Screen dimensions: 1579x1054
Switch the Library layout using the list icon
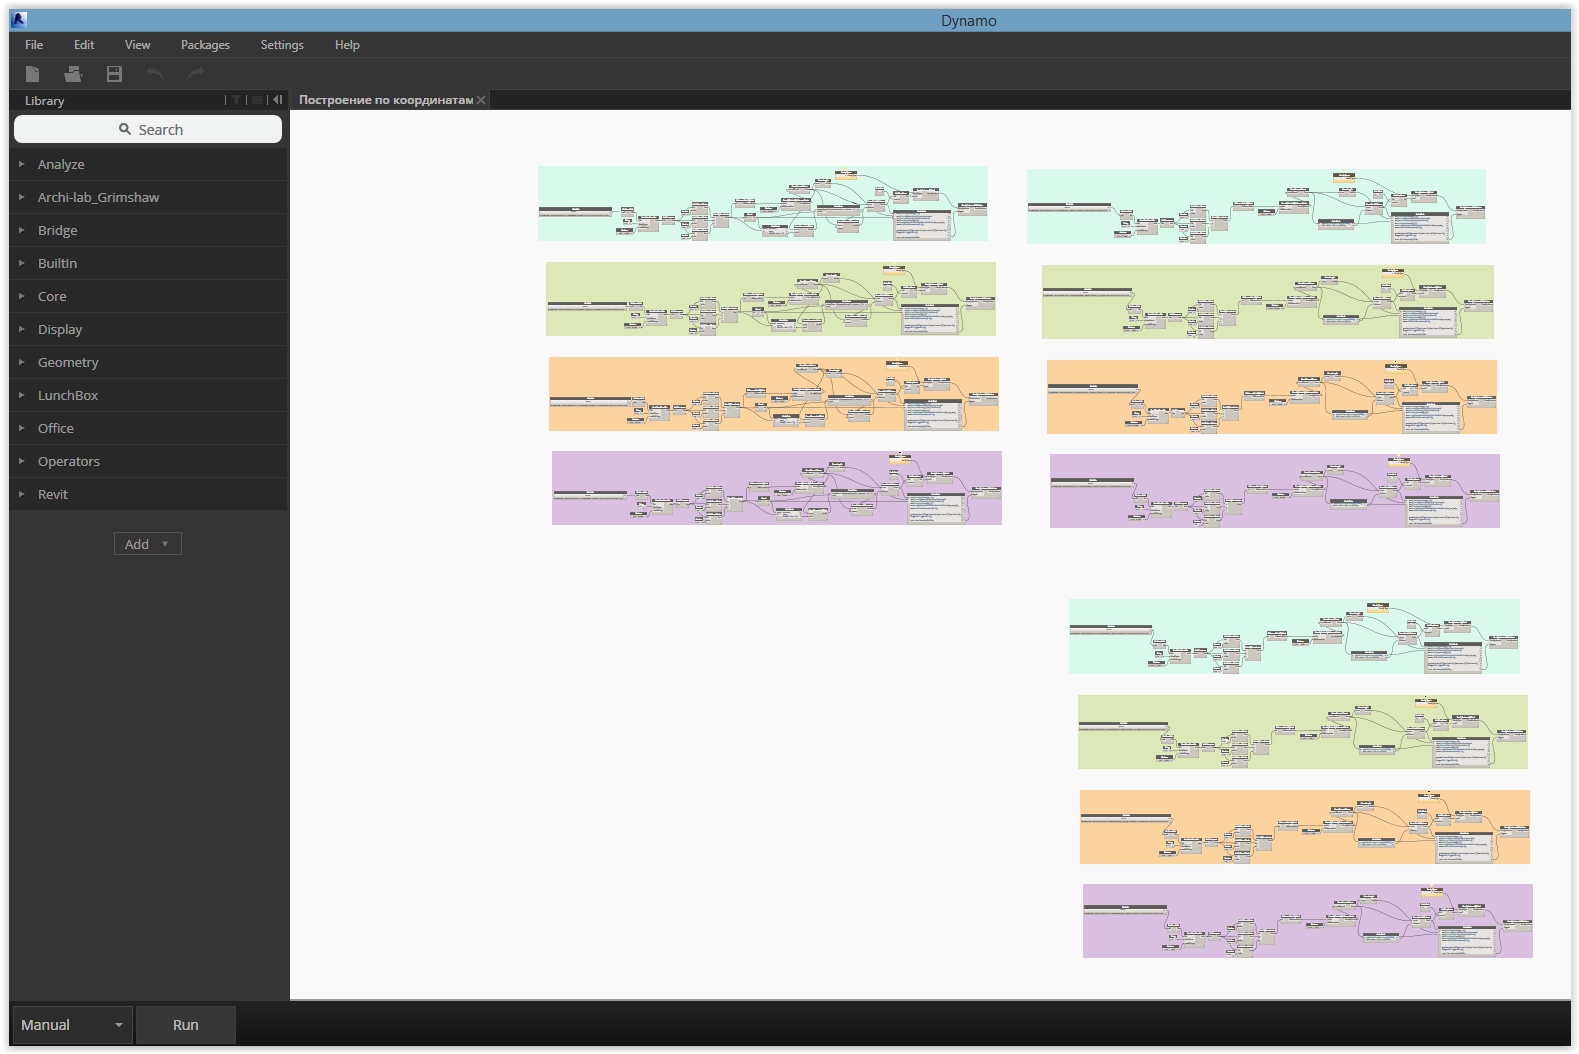(257, 100)
